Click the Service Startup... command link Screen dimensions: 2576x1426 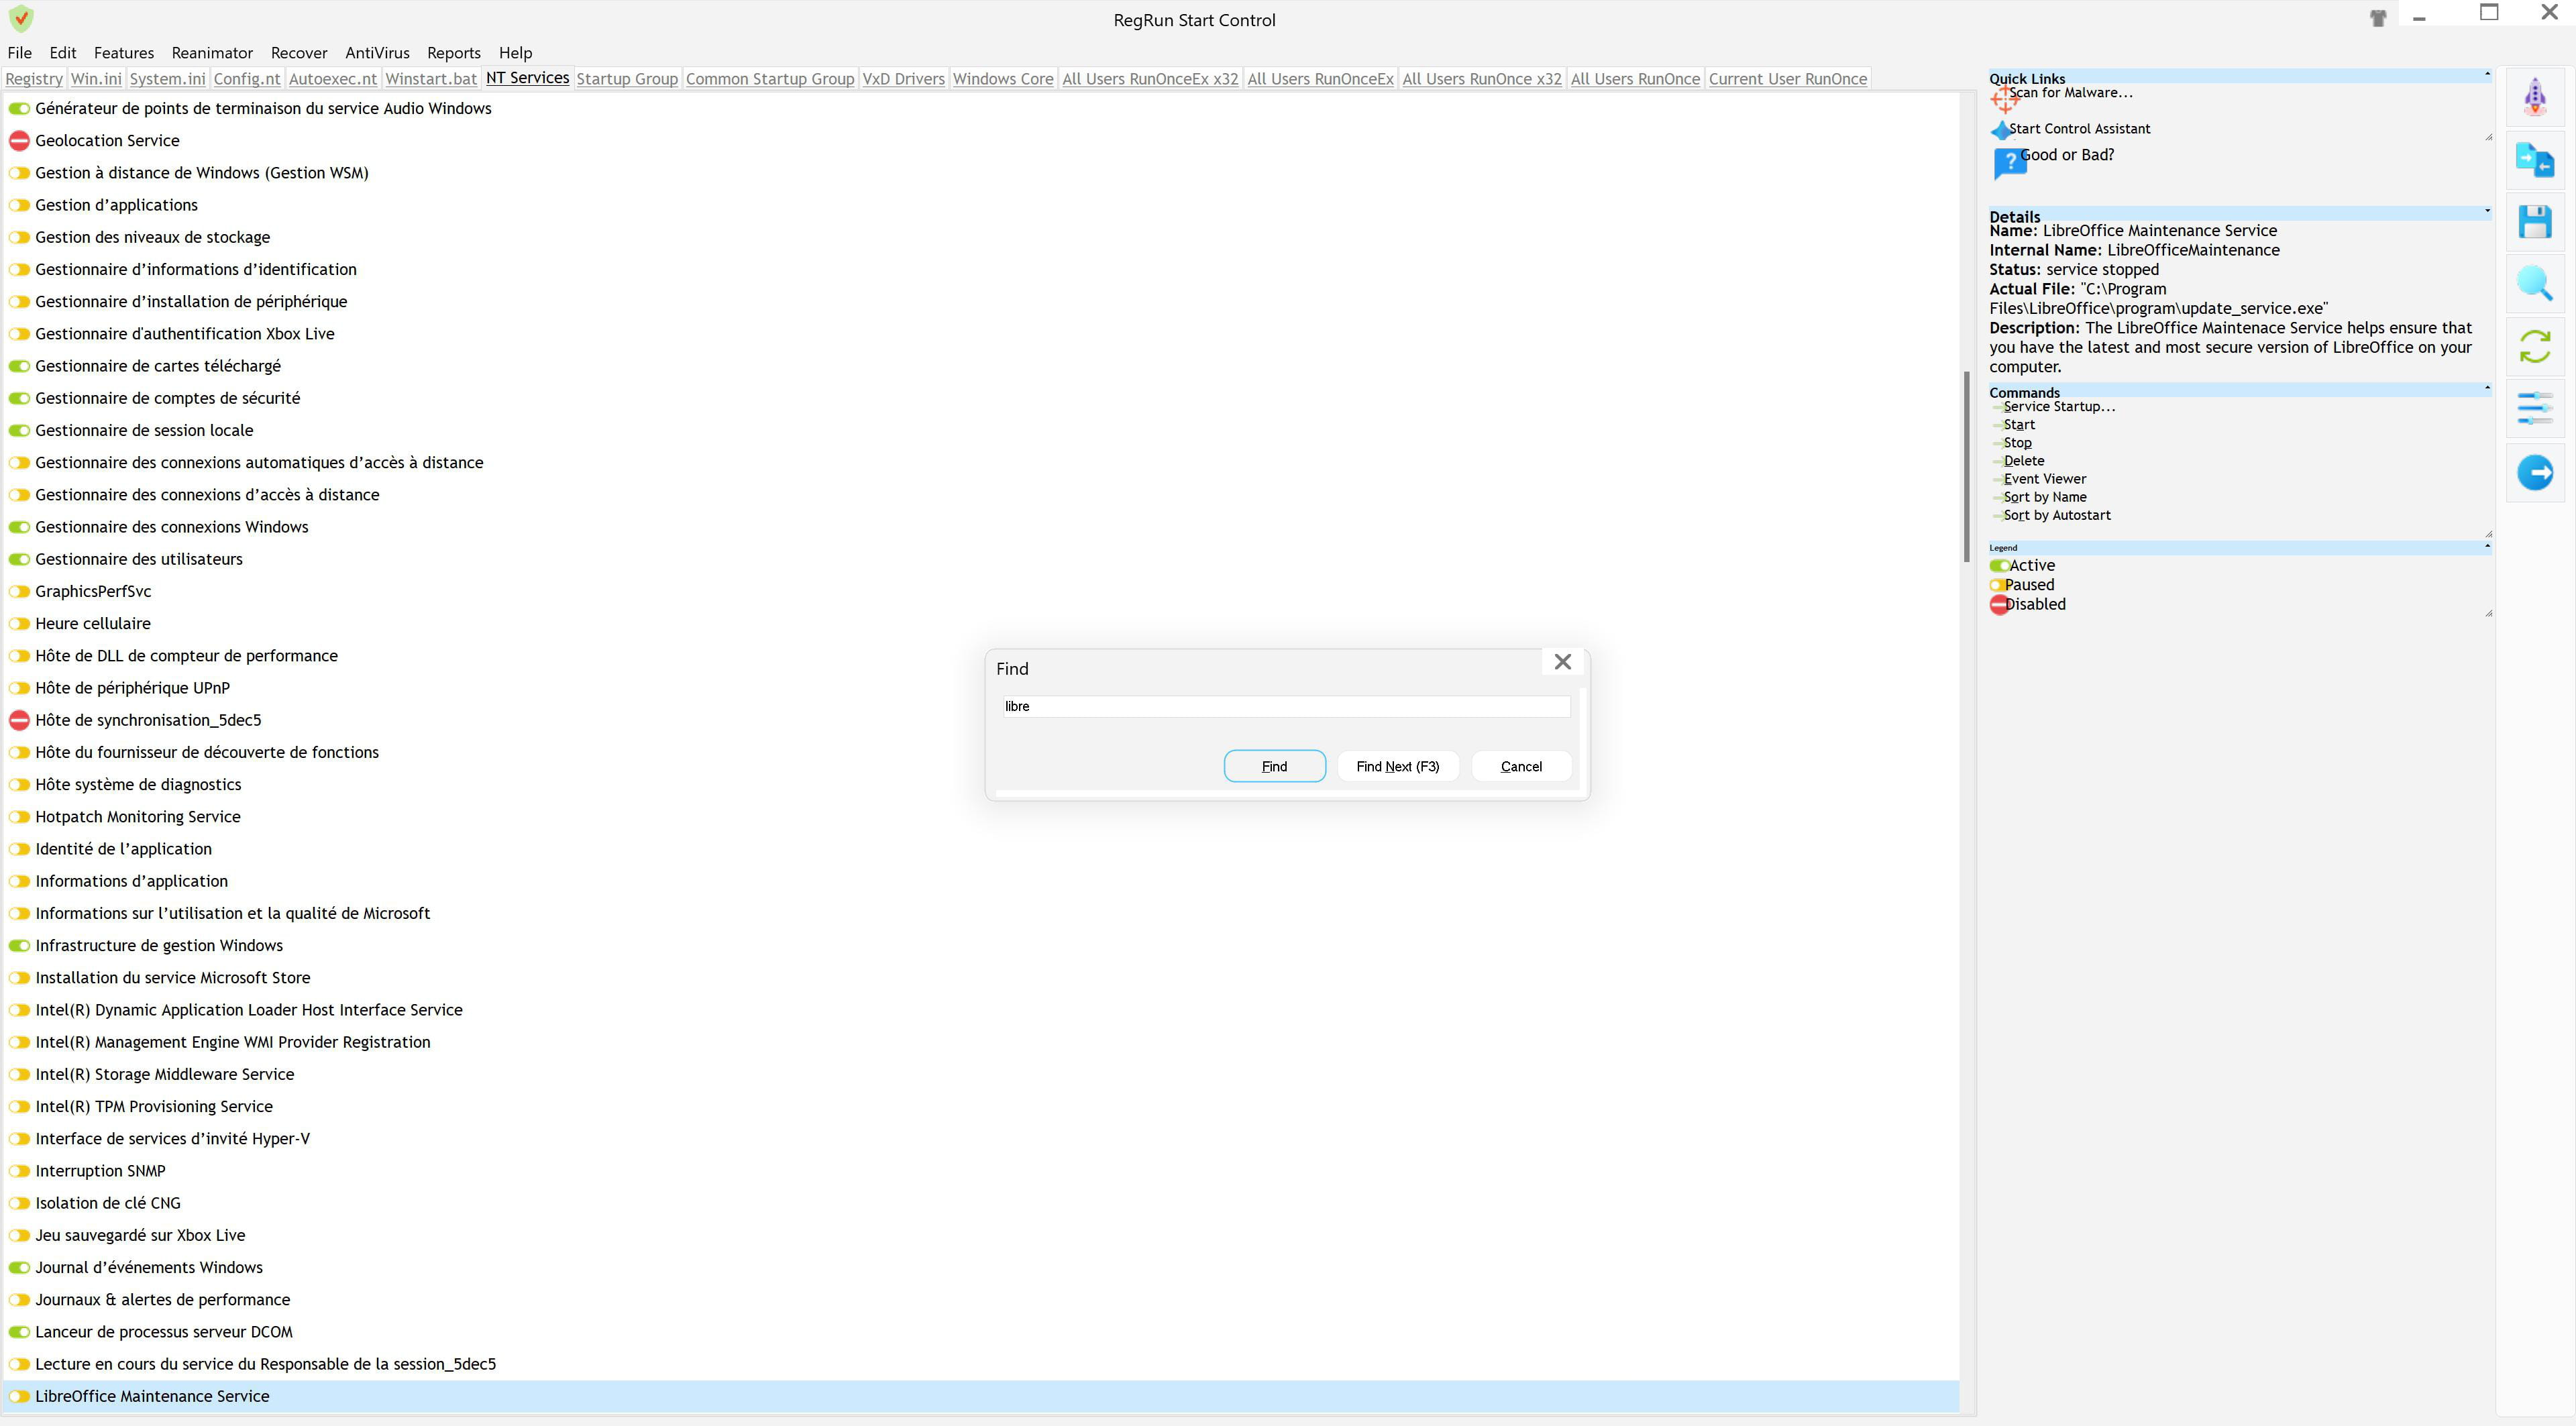coord(2059,406)
